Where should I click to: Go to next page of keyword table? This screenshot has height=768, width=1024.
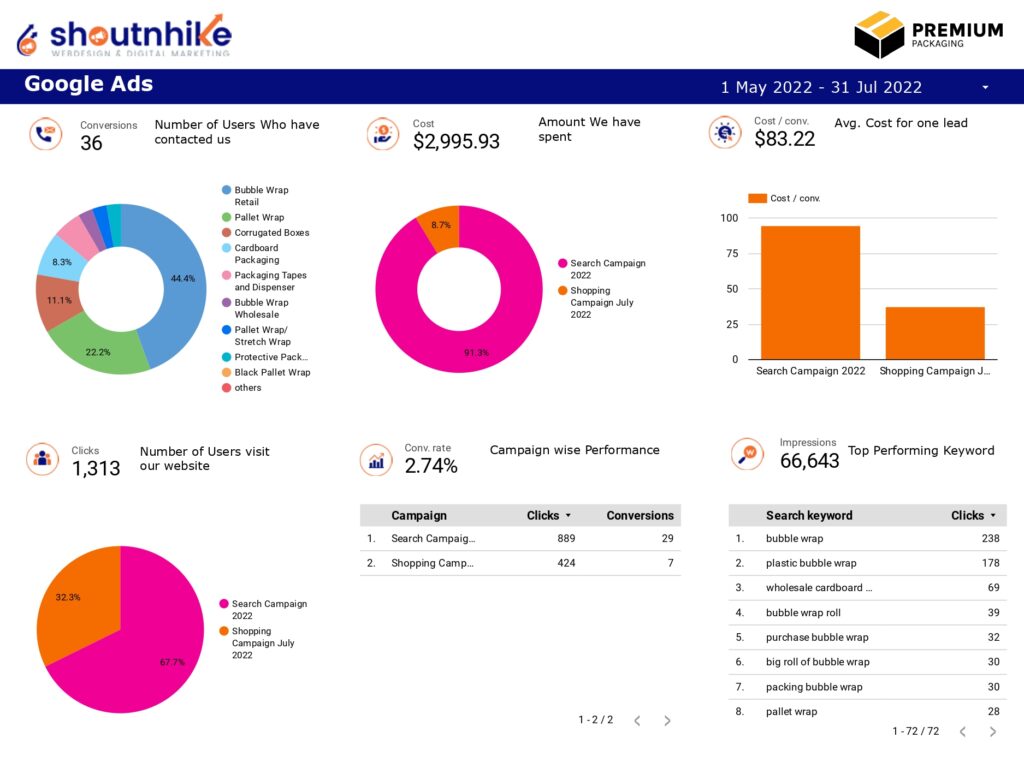coord(993,731)
